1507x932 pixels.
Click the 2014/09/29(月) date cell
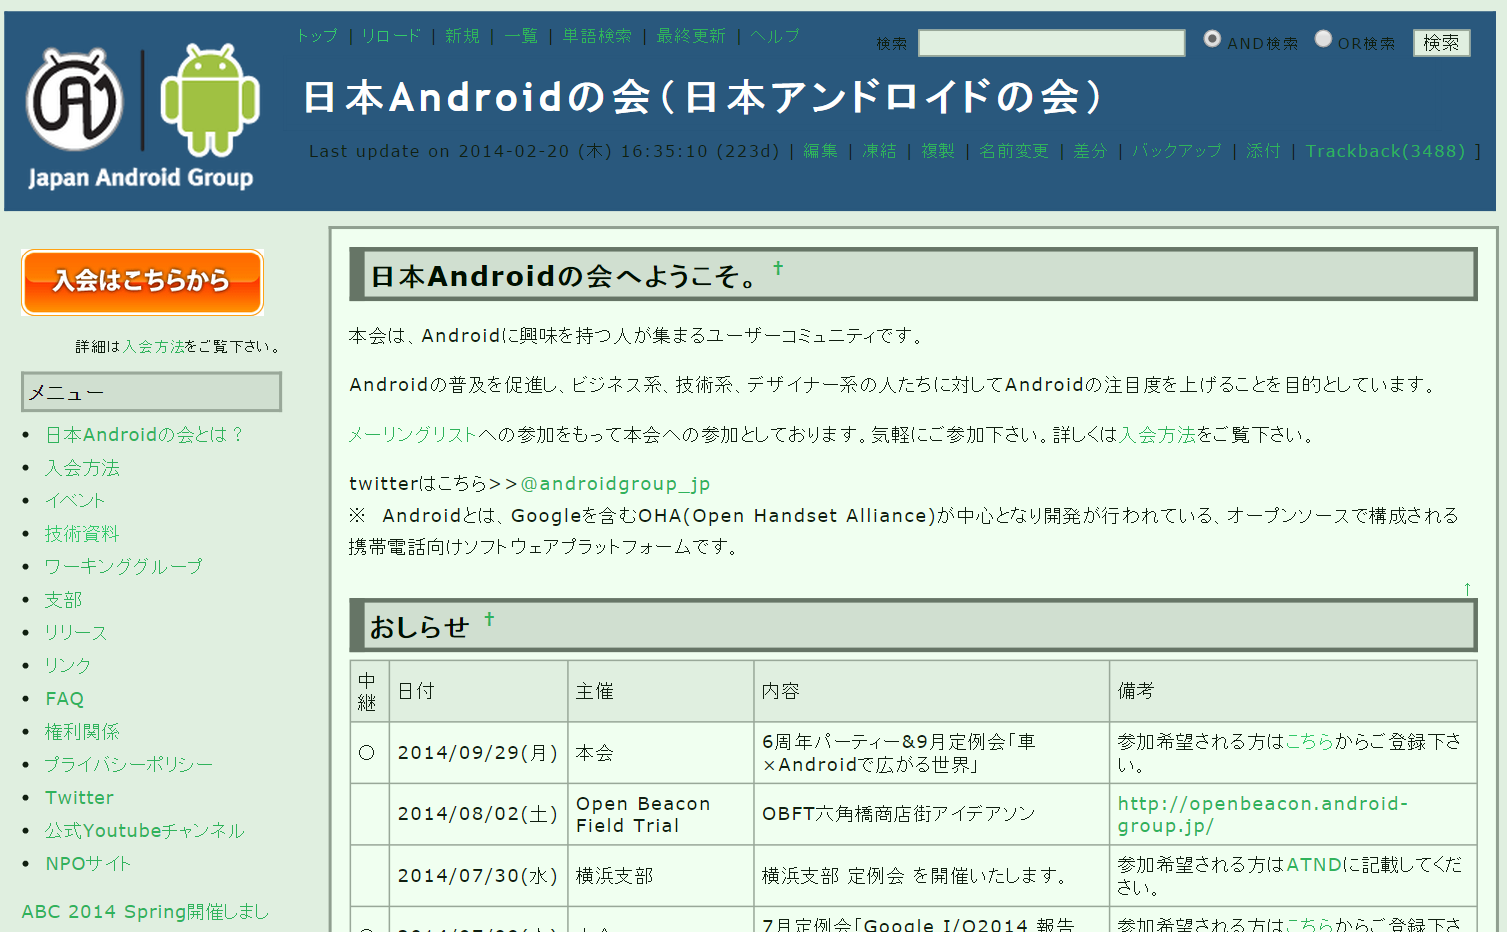click(478, 753)
